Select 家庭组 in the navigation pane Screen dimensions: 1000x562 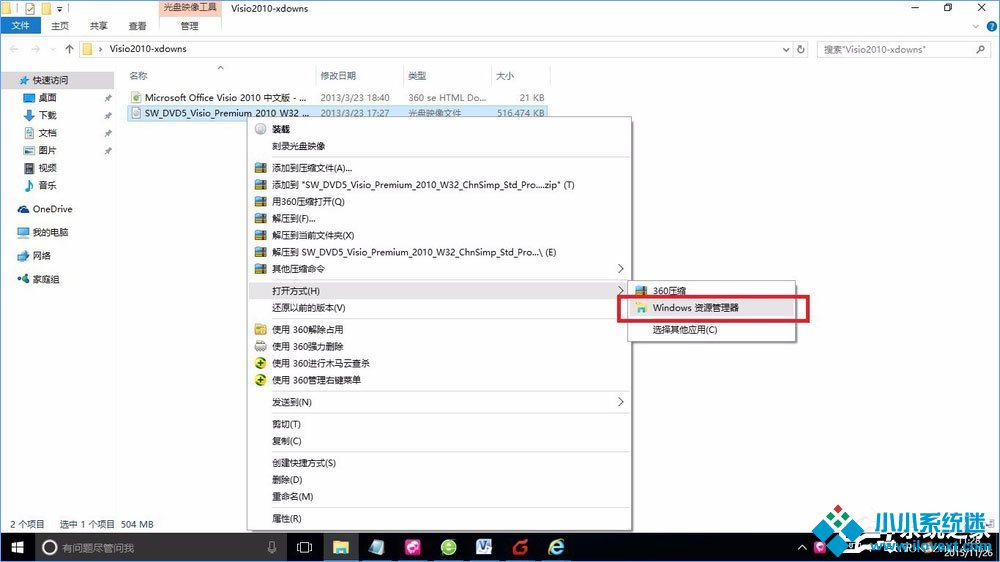click(x=46, y=279)
